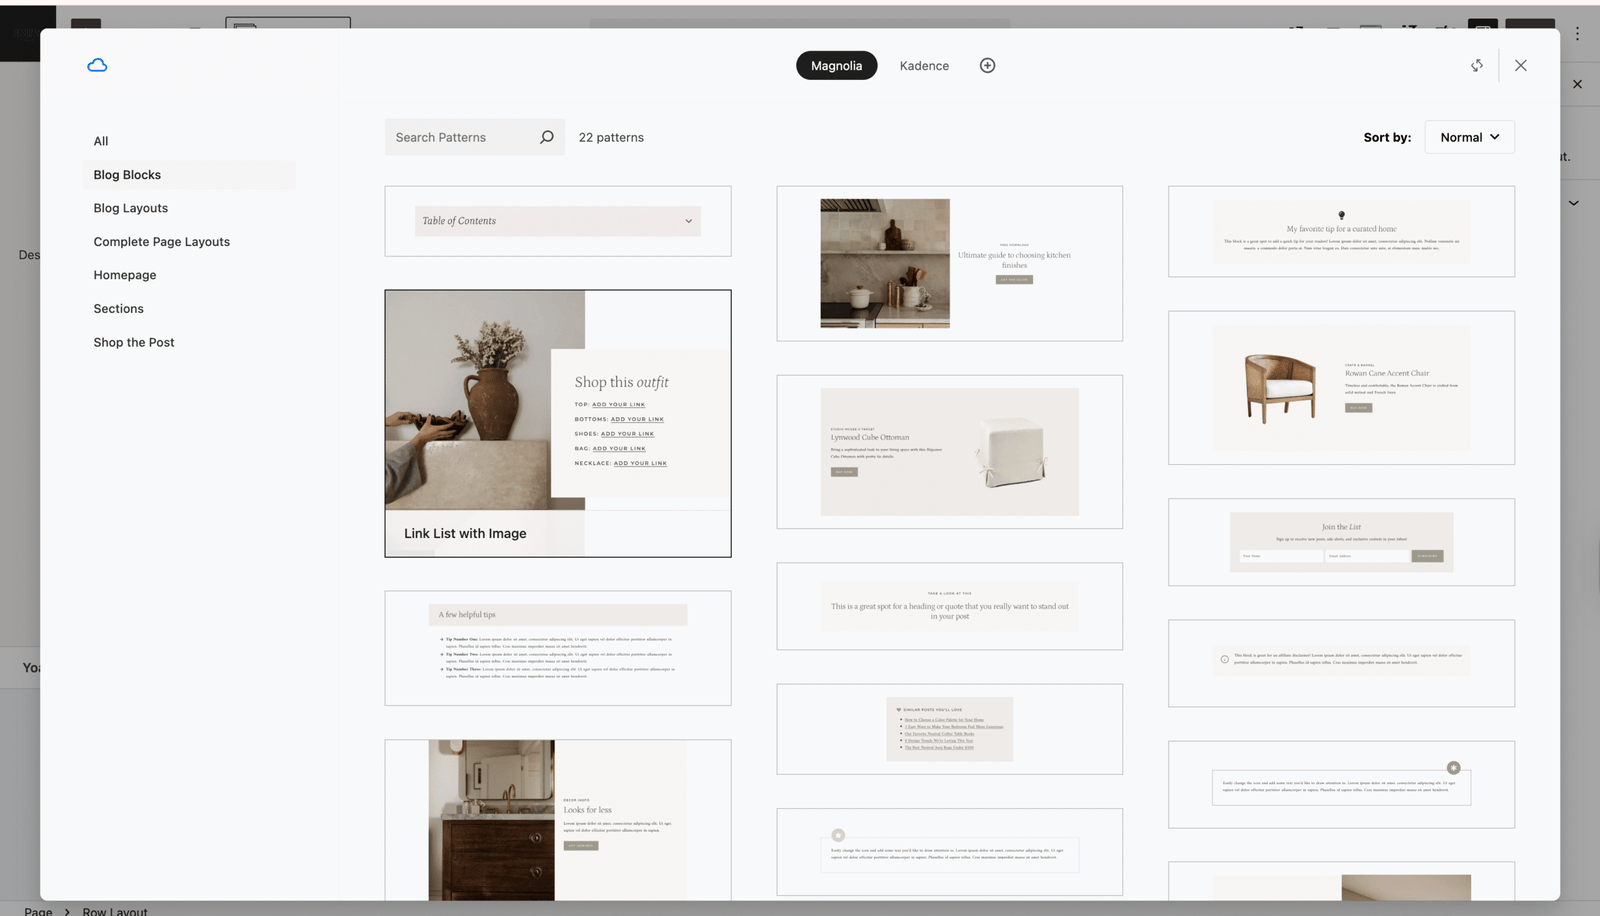1600x916 pixels.
Task: Click the search magnifier icon
Action: click(x=547, y=138)
